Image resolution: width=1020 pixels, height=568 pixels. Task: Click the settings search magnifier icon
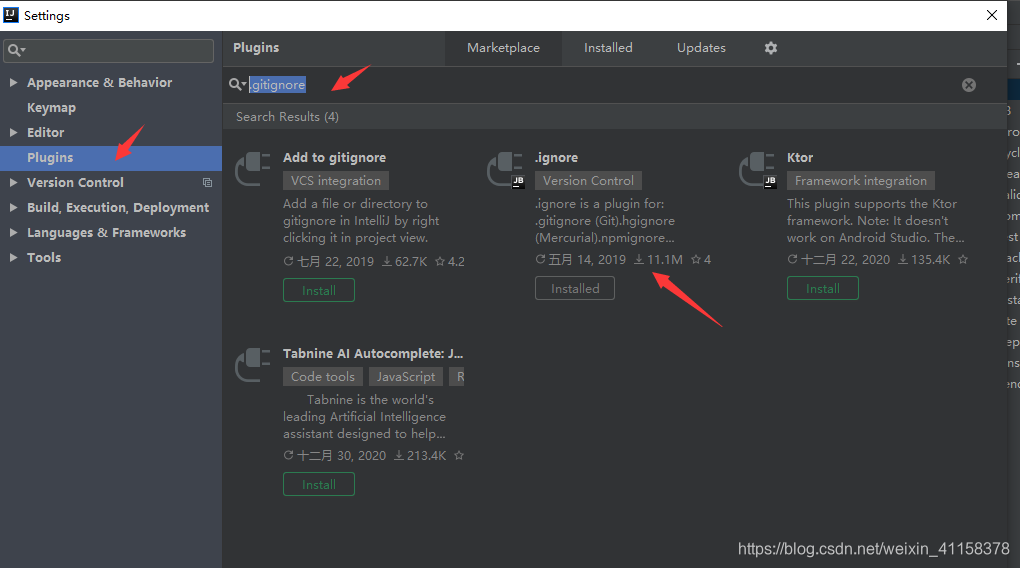16,50
